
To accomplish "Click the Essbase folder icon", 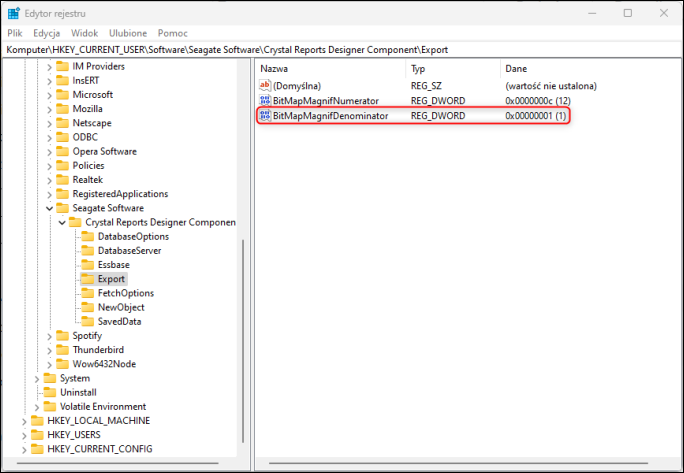I will tap(88, 265).
